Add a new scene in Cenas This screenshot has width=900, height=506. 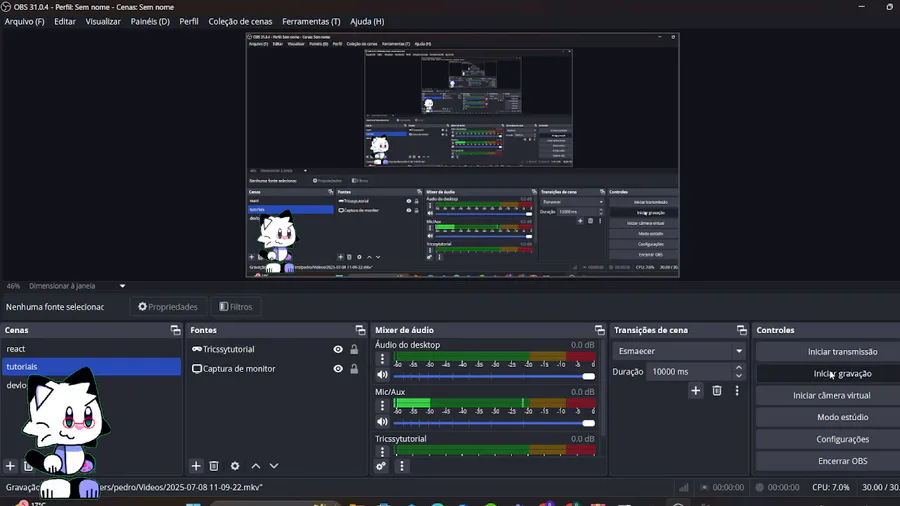(10, 466)
